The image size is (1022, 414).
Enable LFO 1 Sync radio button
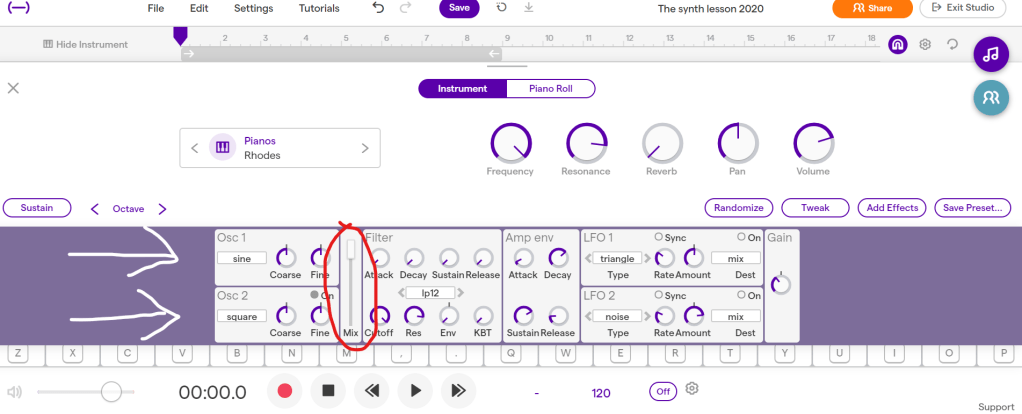click(658, 237)
